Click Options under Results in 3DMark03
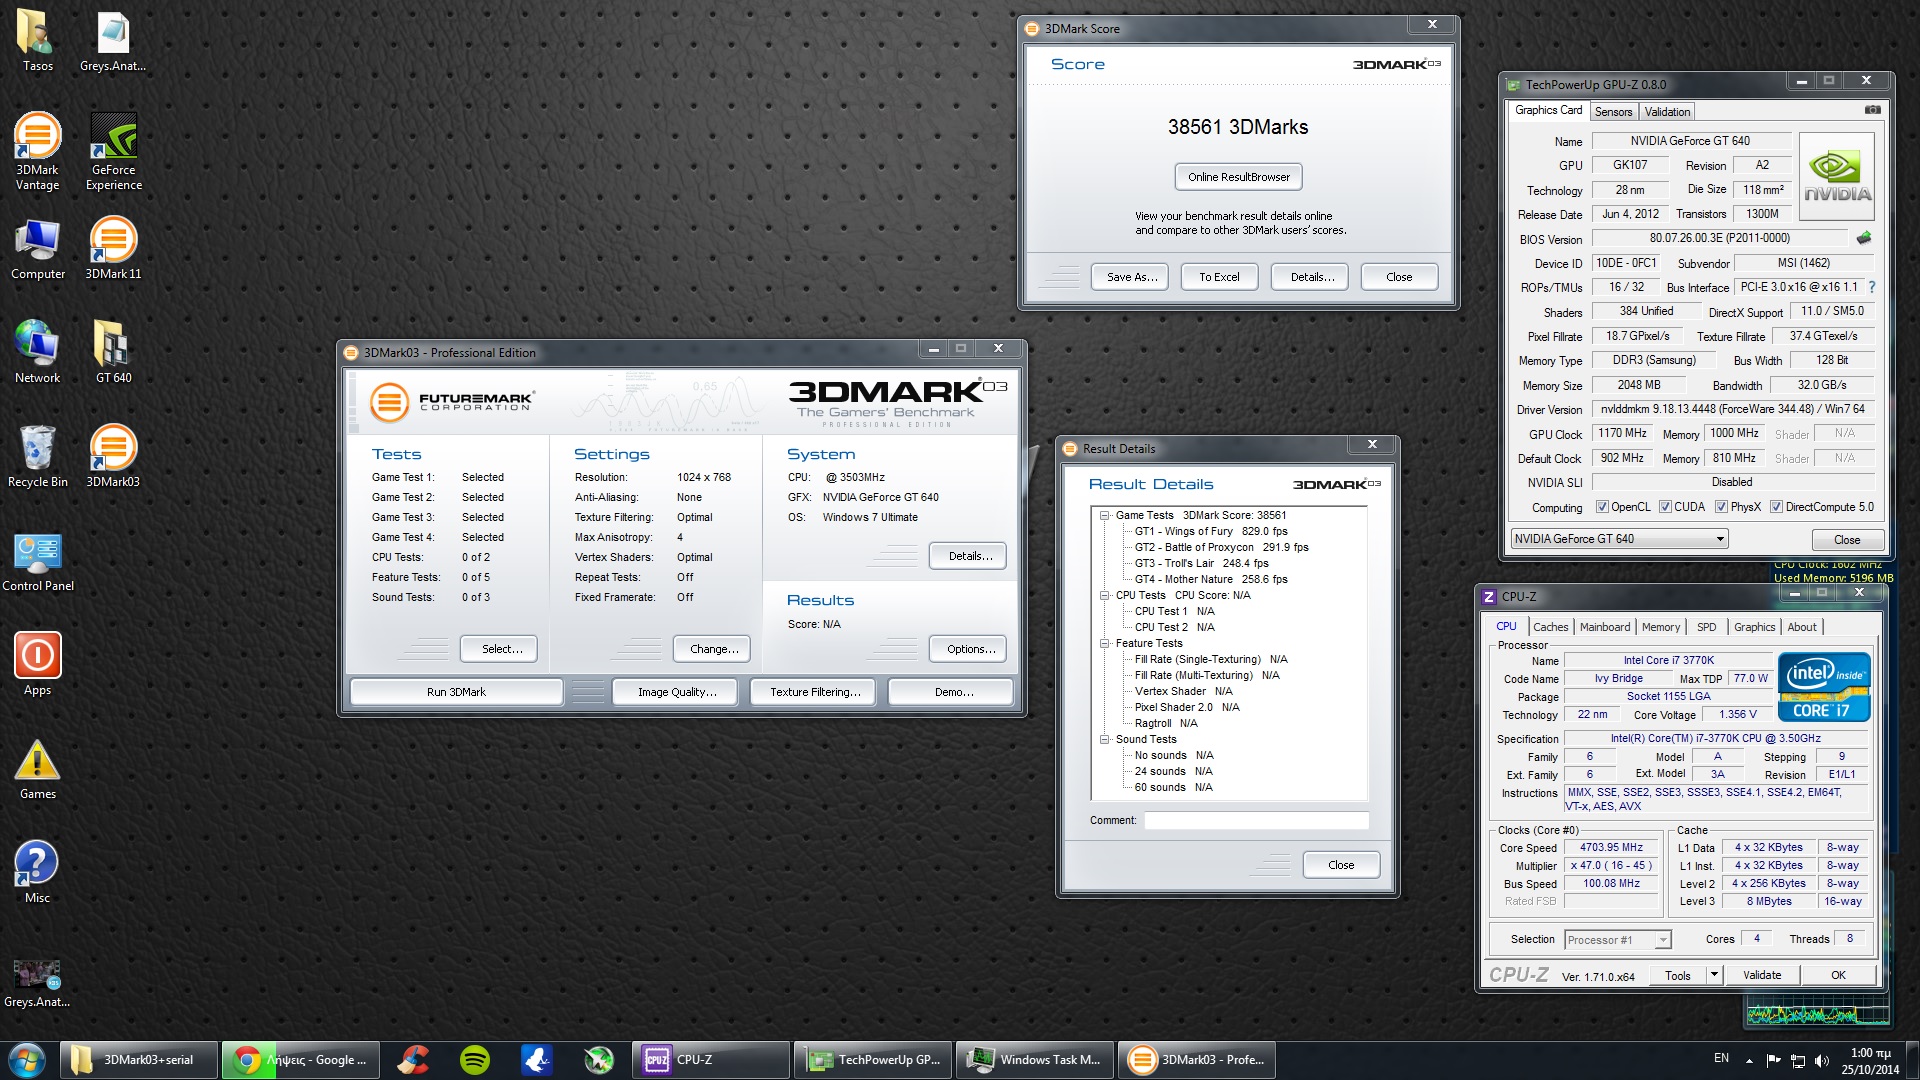This screenshot has width=1920, height=1080. pyautogui.click(x=970, y=649)
